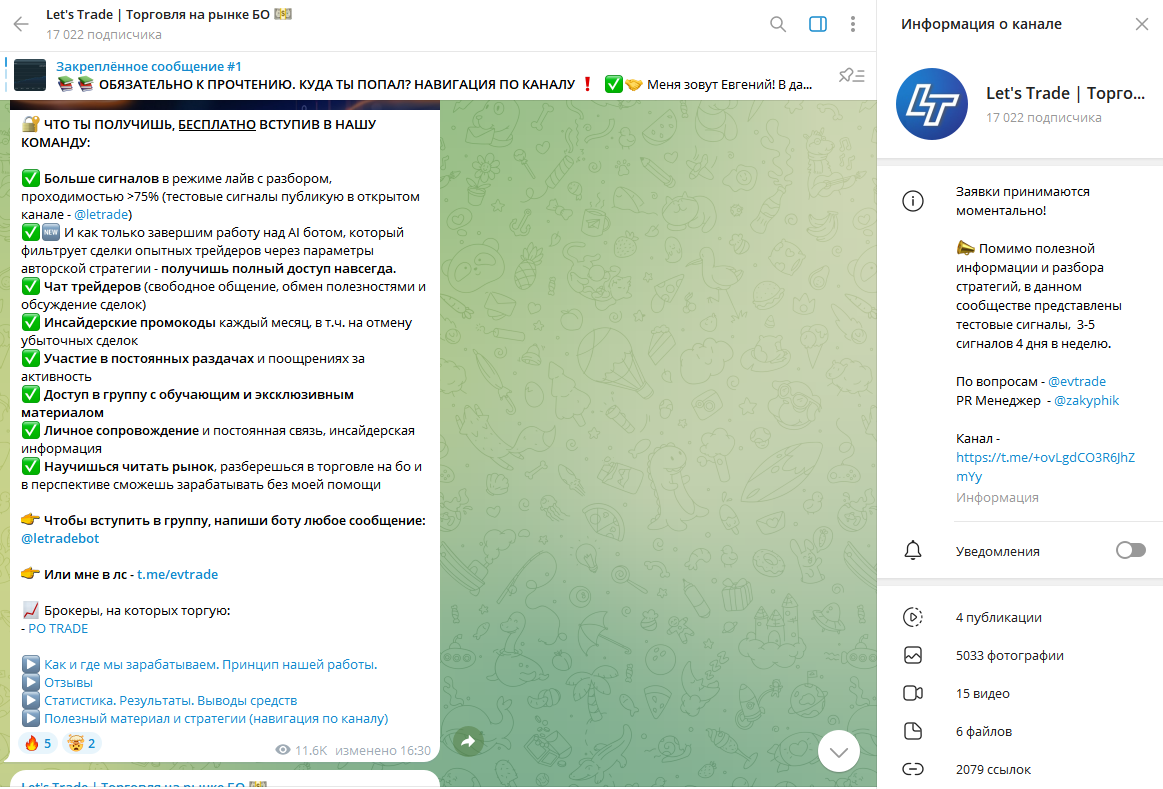The image size is (1163, 789).
Task: Click the 11.6K views counter
Action: pyautogui.click(x=301, y=750)
